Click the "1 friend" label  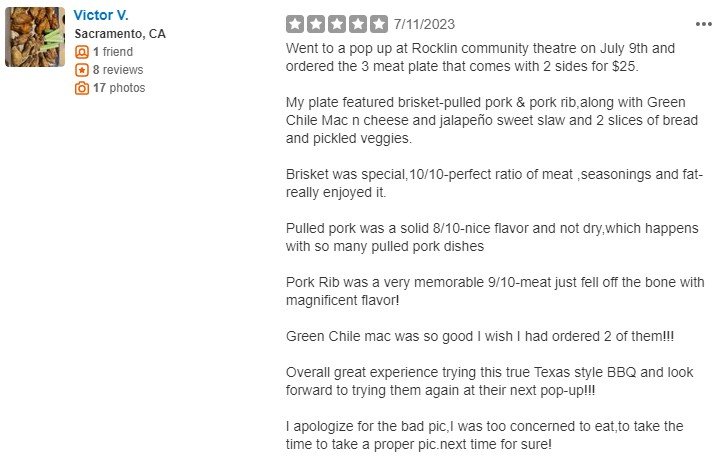coord(113,52)
